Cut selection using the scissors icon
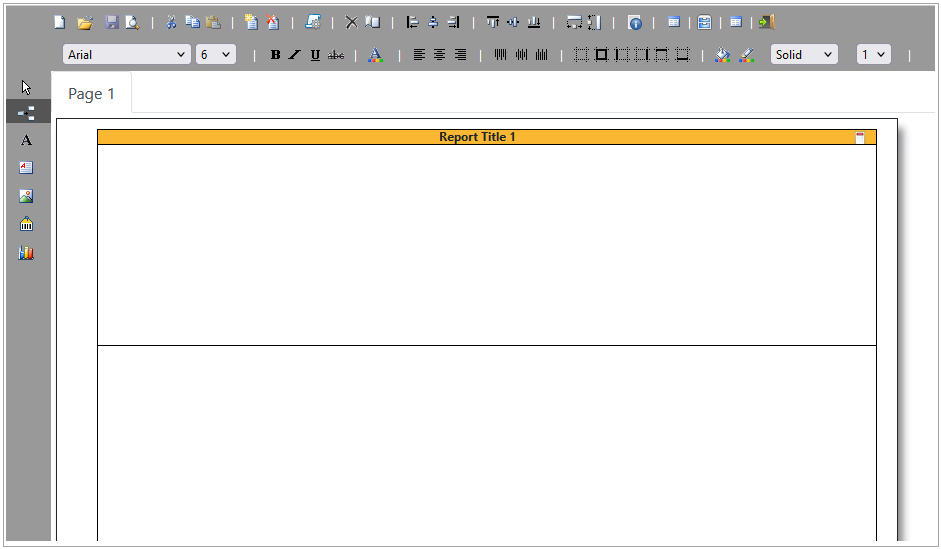This screenshot has width=941, height=549. click(171, 22)
